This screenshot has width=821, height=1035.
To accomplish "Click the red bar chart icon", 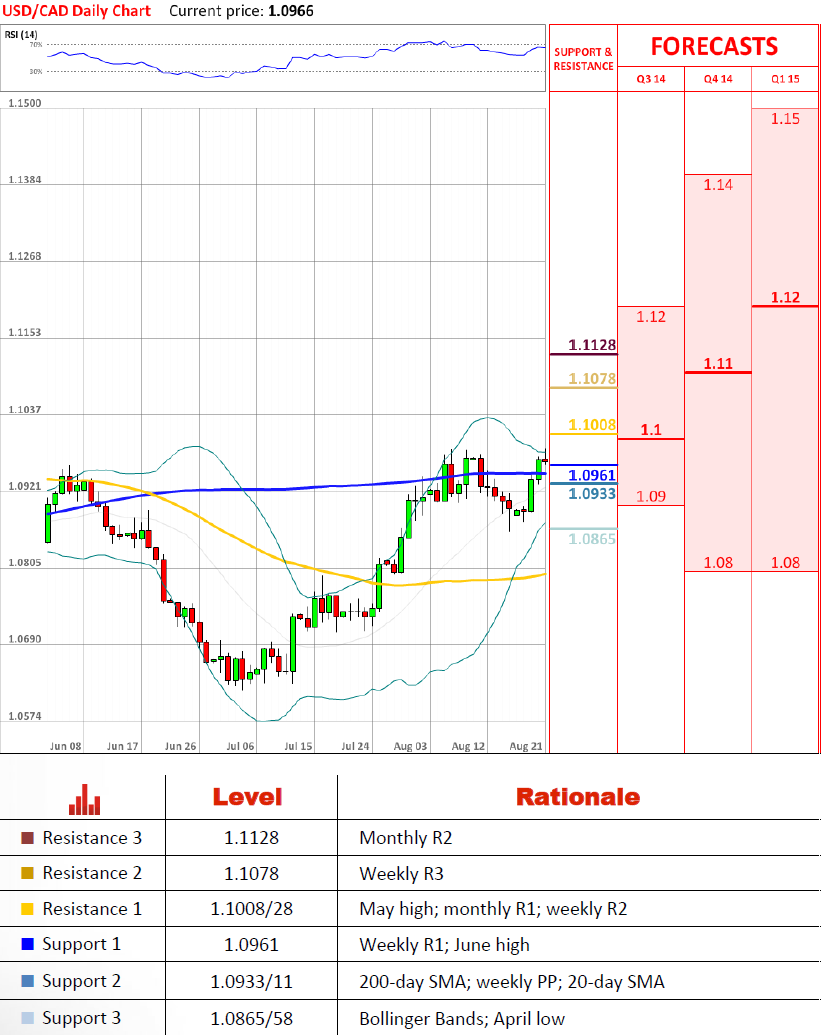I will (84, 799).
